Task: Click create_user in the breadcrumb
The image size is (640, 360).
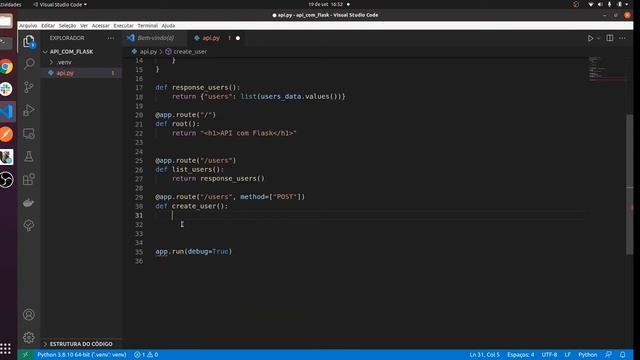Action: click(190, 52)
